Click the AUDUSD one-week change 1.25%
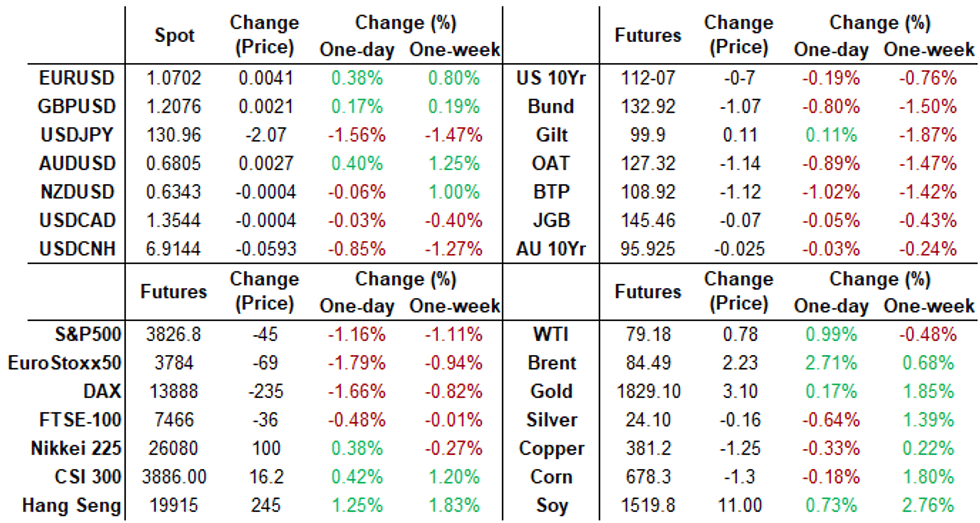Image resolution: width=980 pixels, height=523 pixels. click(455, 163)
